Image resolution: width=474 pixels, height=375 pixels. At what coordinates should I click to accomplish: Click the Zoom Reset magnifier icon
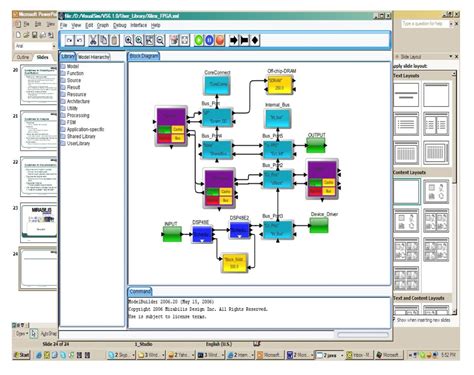pos(139,40)
